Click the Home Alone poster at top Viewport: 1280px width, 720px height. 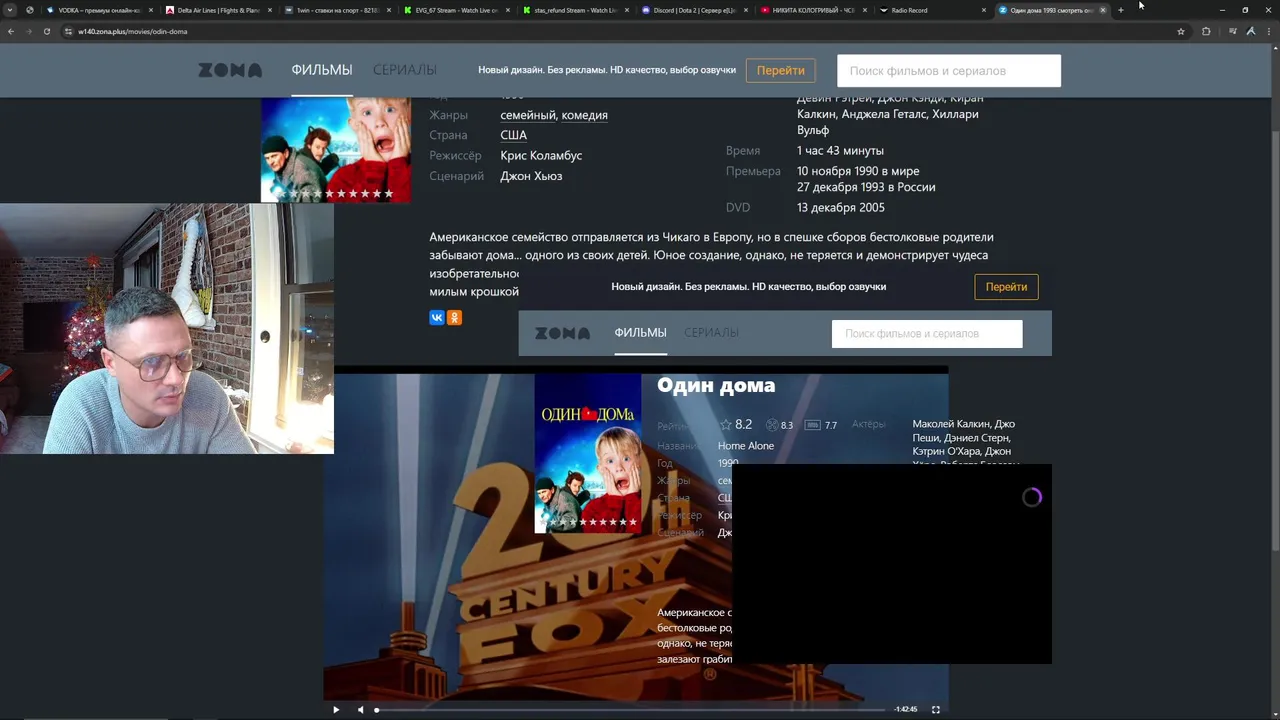click(336, 150)
